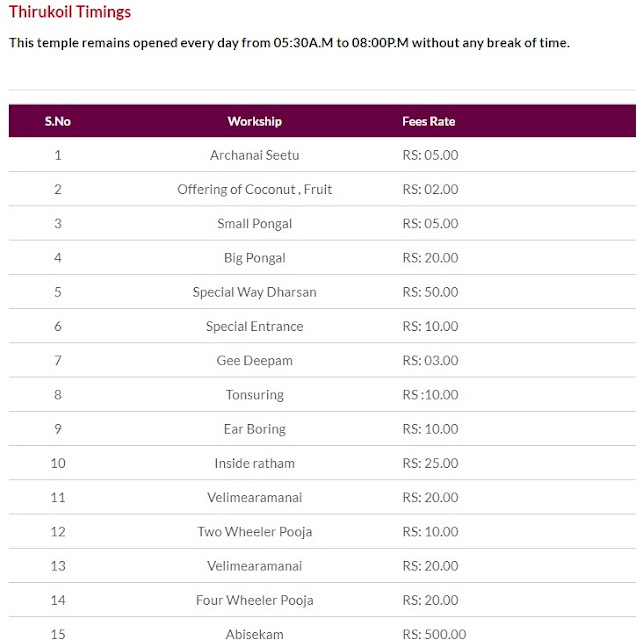Select the Gee Deepam row

click(322, 360)
